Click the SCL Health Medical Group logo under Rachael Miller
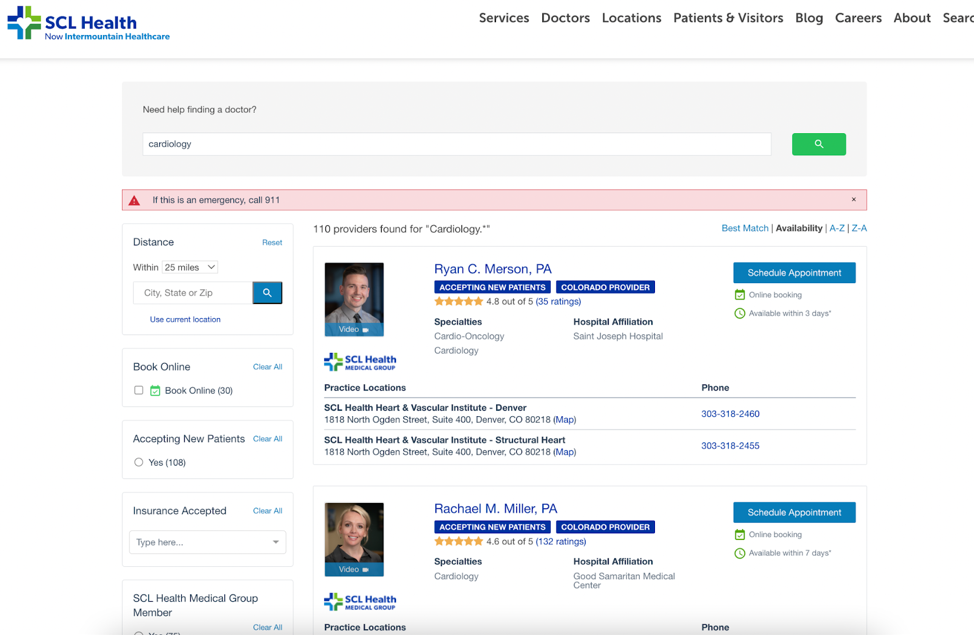 (360, 601)
